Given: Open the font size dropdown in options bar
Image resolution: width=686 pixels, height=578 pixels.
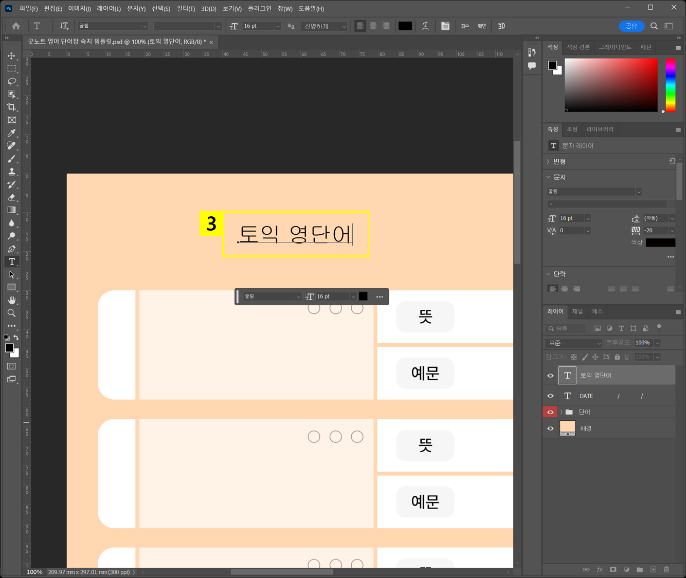Looking at the screenshot, I should 278,26.
